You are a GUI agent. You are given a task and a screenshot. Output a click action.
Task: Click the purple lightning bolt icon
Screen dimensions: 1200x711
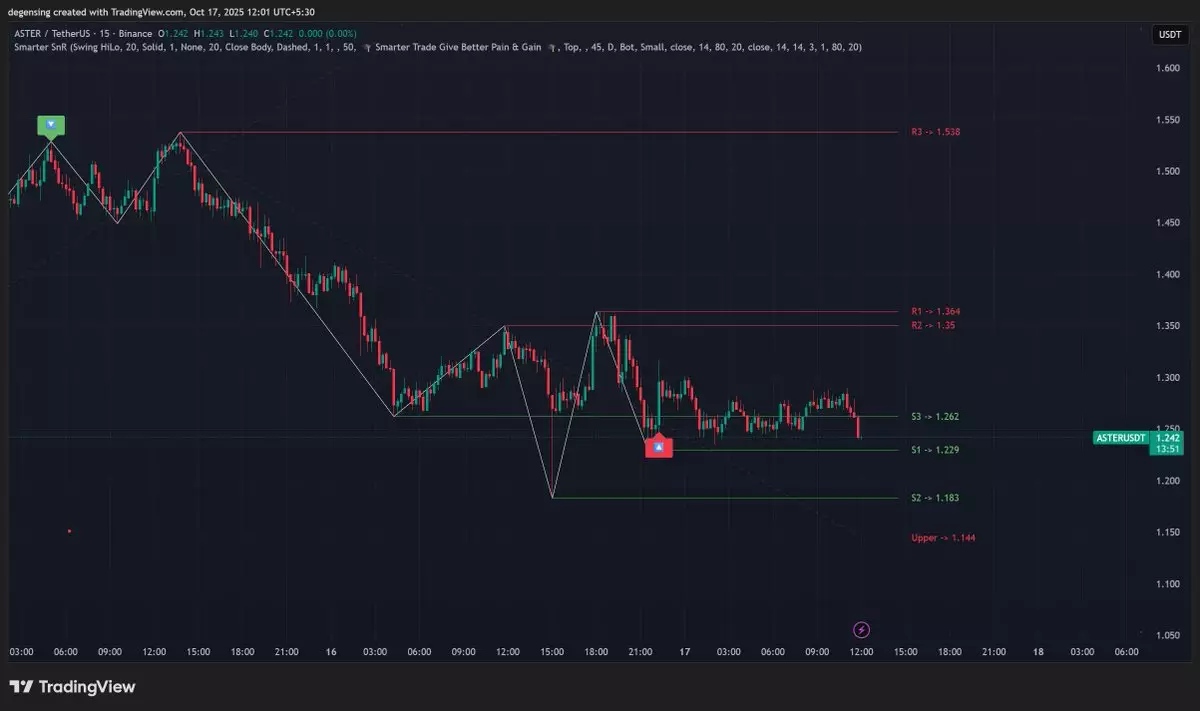pos(862,629)
